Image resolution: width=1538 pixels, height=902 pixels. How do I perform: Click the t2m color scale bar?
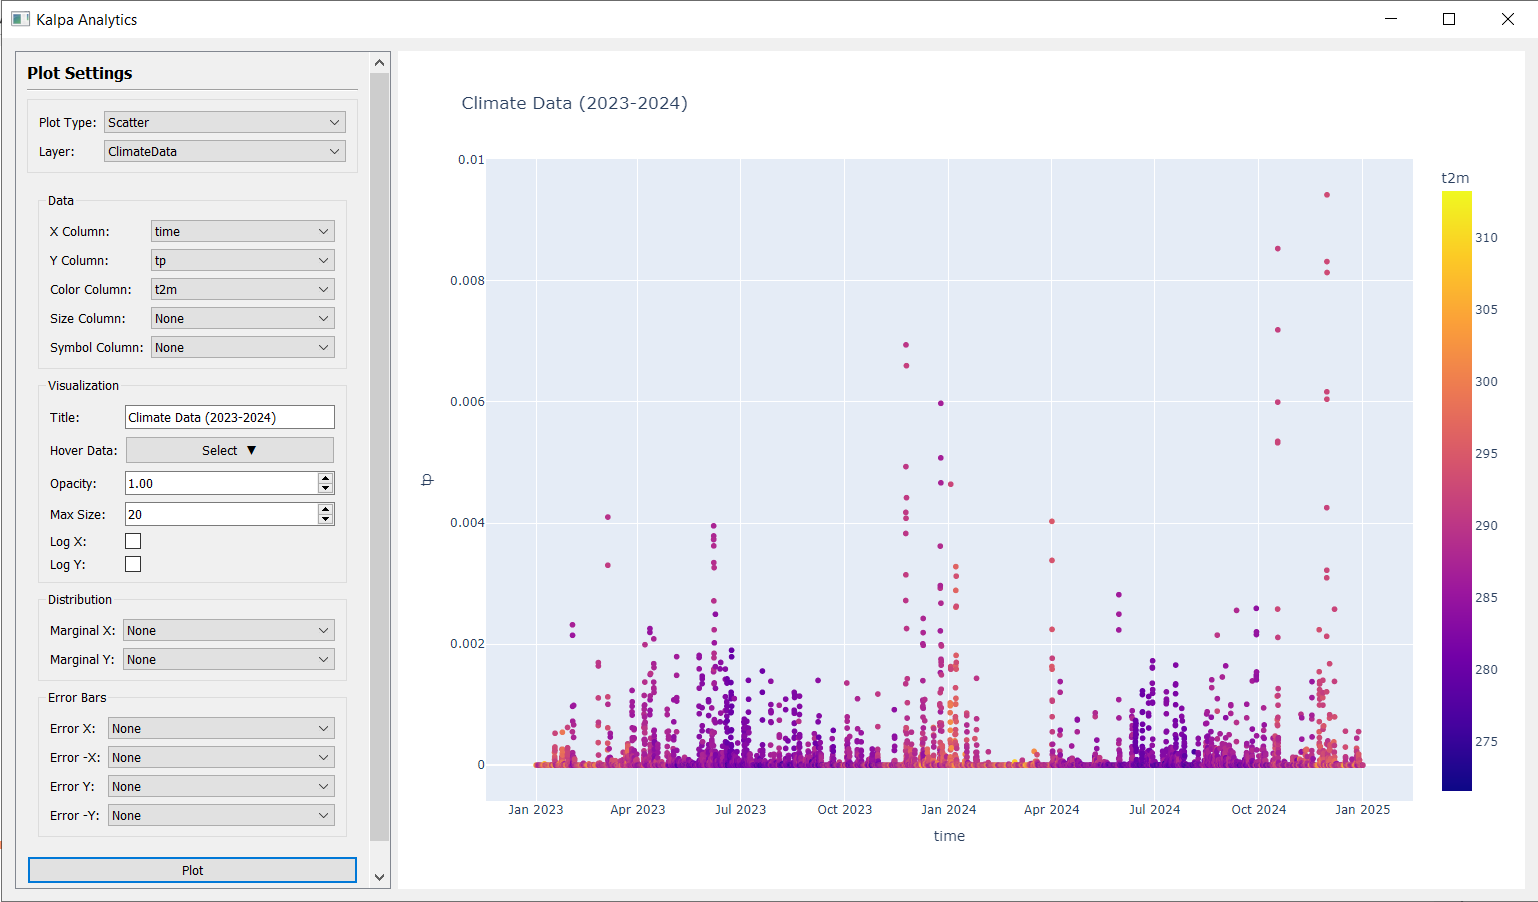coord(1456,490)
